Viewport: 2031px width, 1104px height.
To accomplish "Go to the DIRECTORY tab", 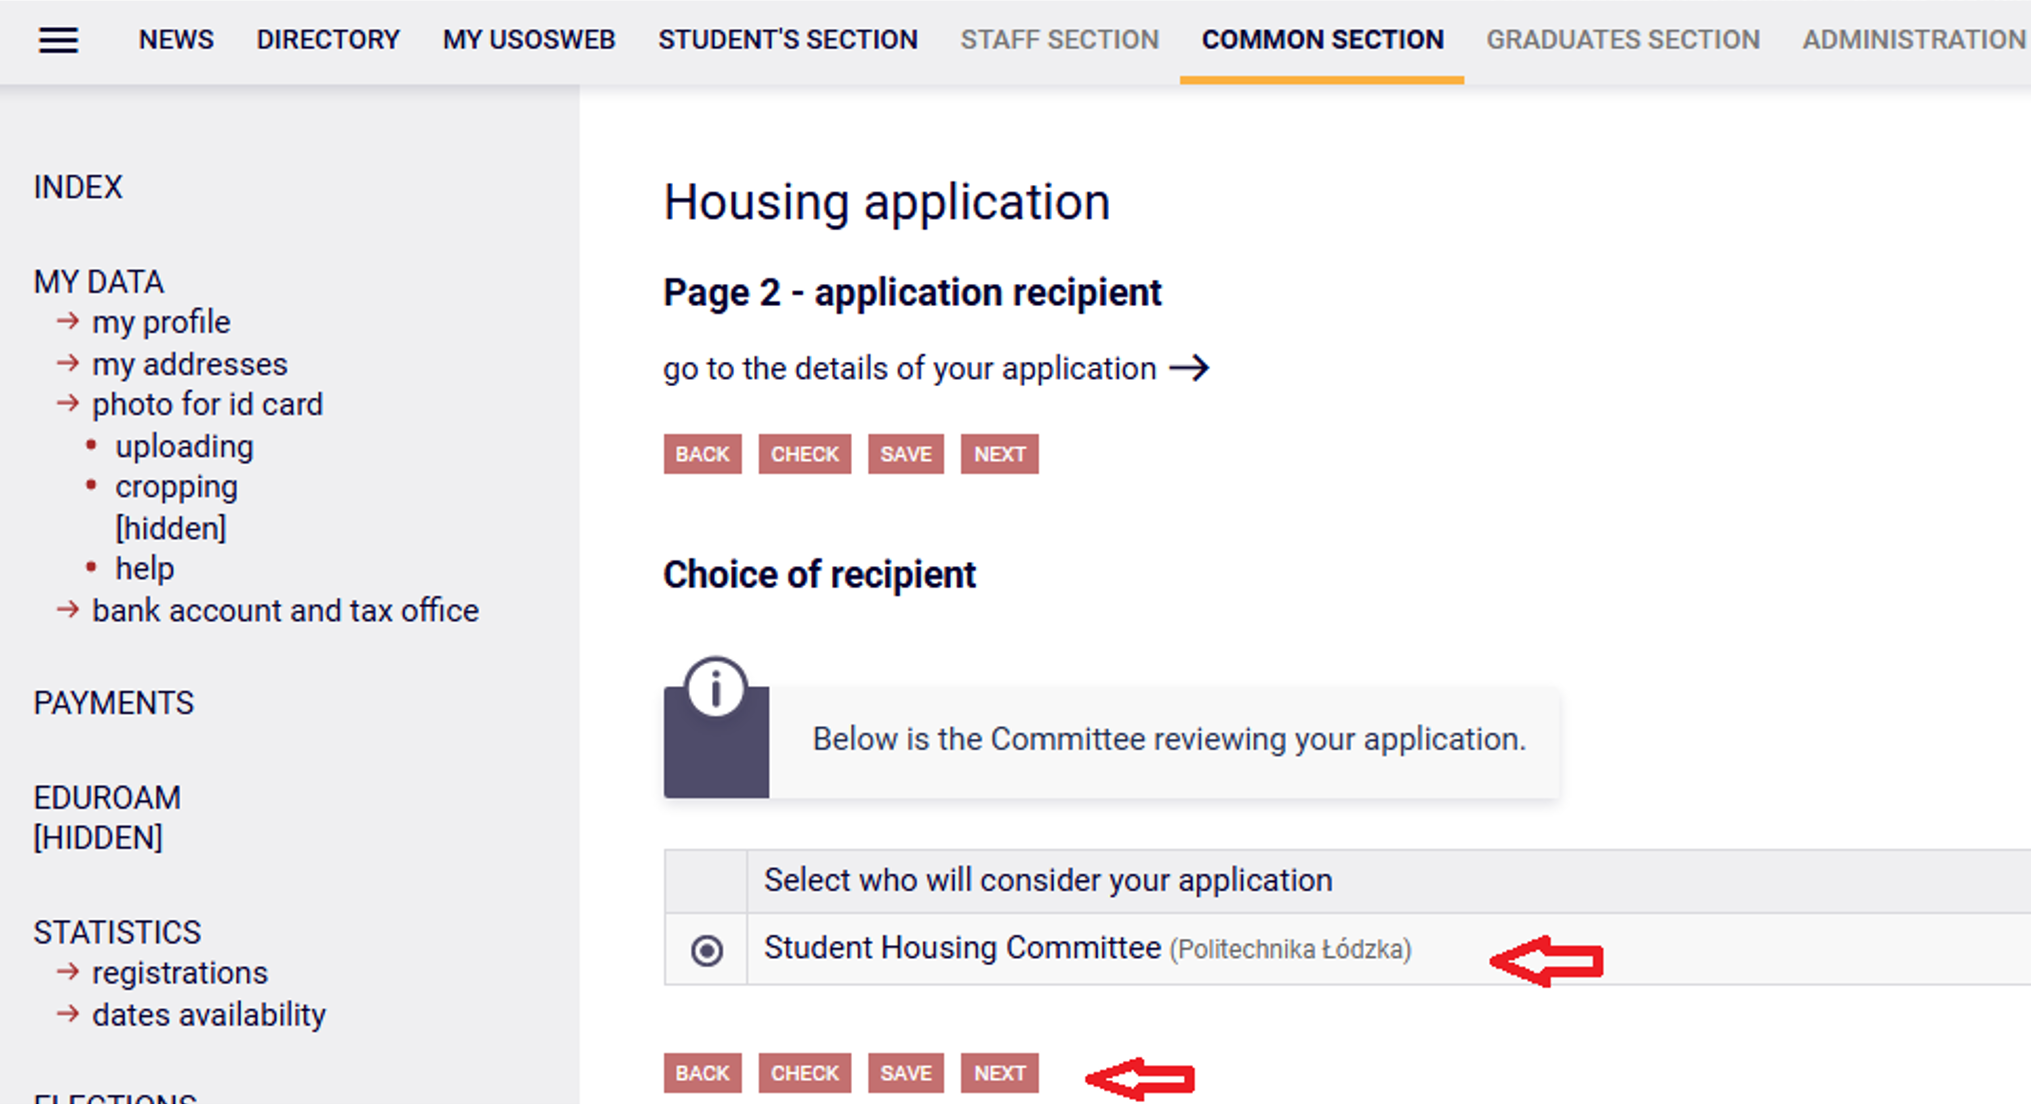I will click(x=328, y=40).
